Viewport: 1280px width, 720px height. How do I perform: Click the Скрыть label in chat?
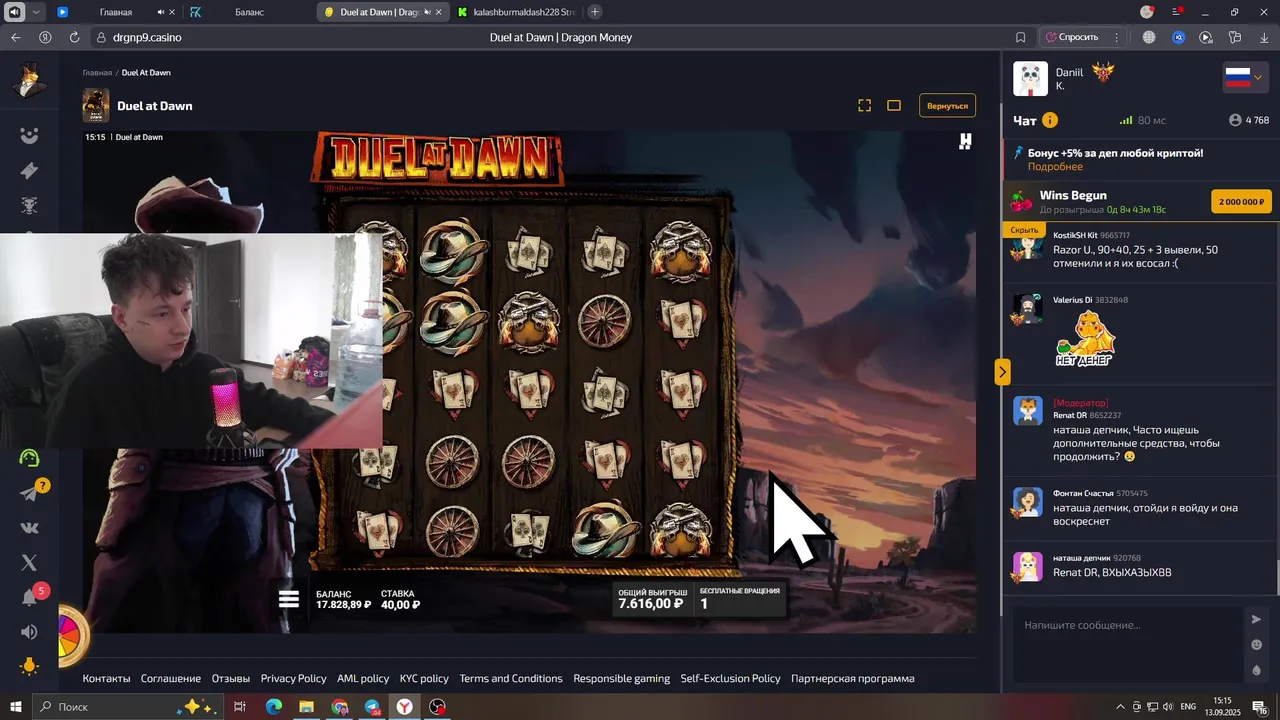pos(1024,230)
